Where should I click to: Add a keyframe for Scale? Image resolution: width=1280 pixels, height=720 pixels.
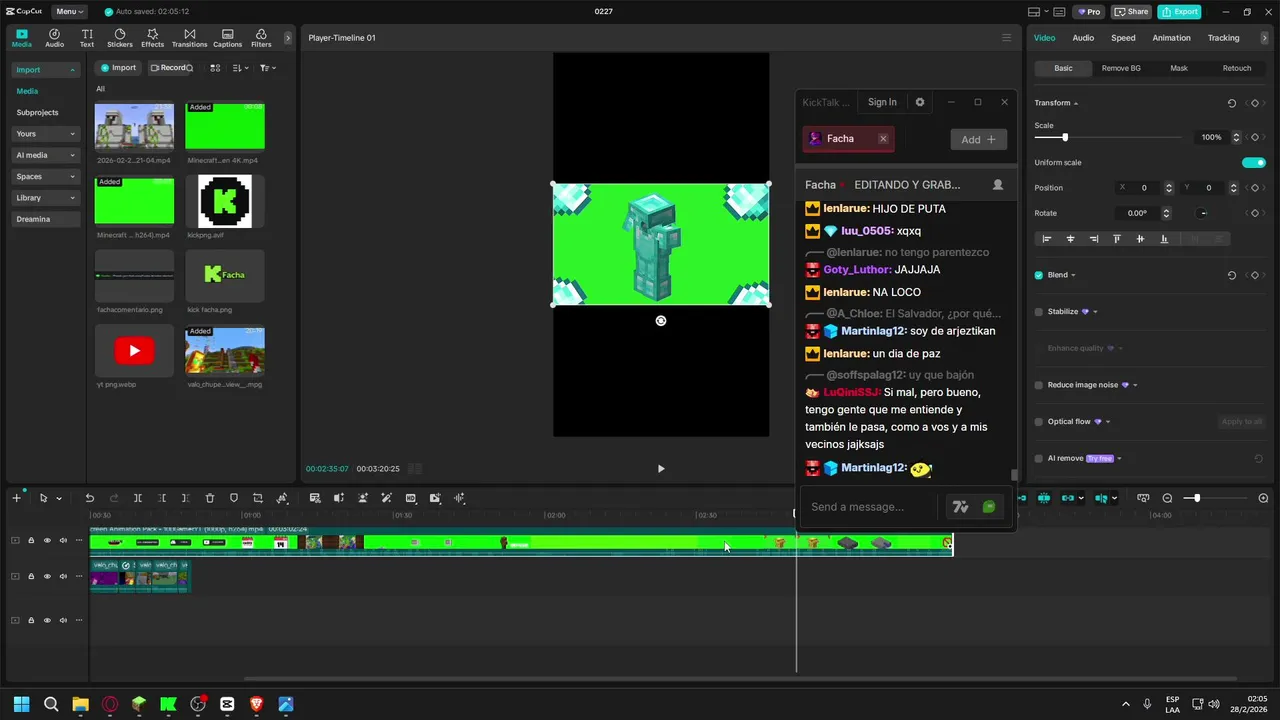tap(1254, 137)
